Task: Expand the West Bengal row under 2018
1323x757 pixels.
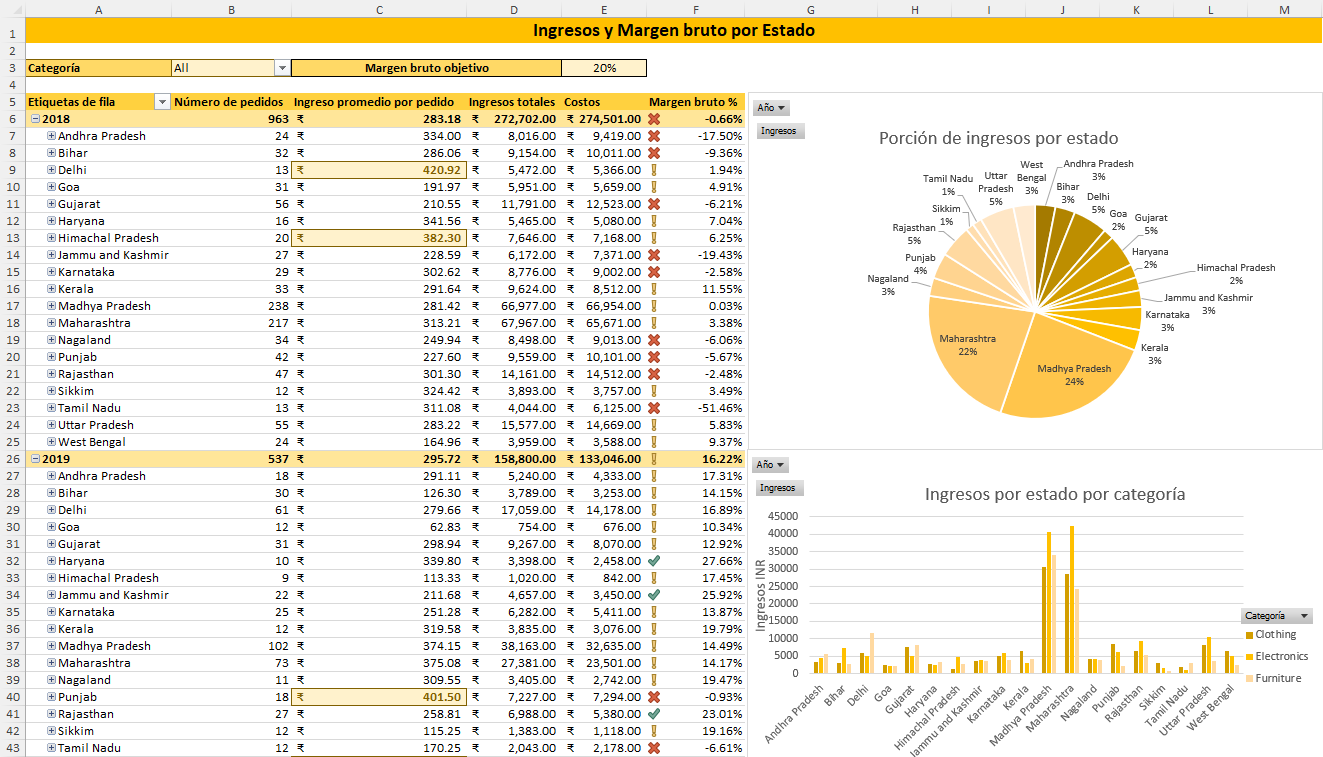Action: (51, 442)
